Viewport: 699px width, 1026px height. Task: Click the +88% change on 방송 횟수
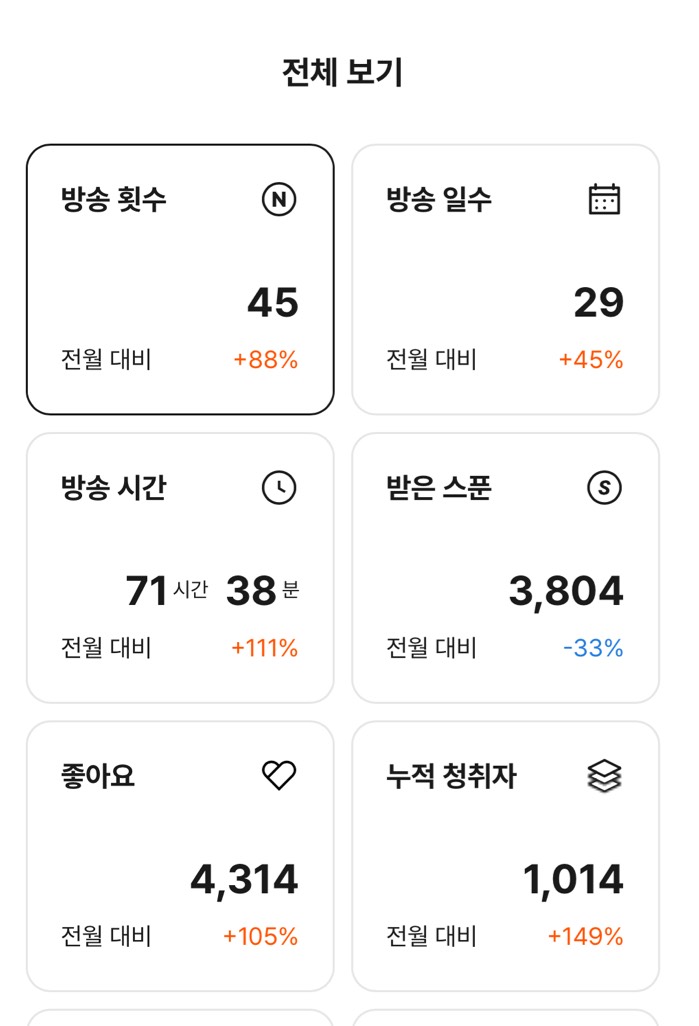pyautogui.click(x=266, y=360)
